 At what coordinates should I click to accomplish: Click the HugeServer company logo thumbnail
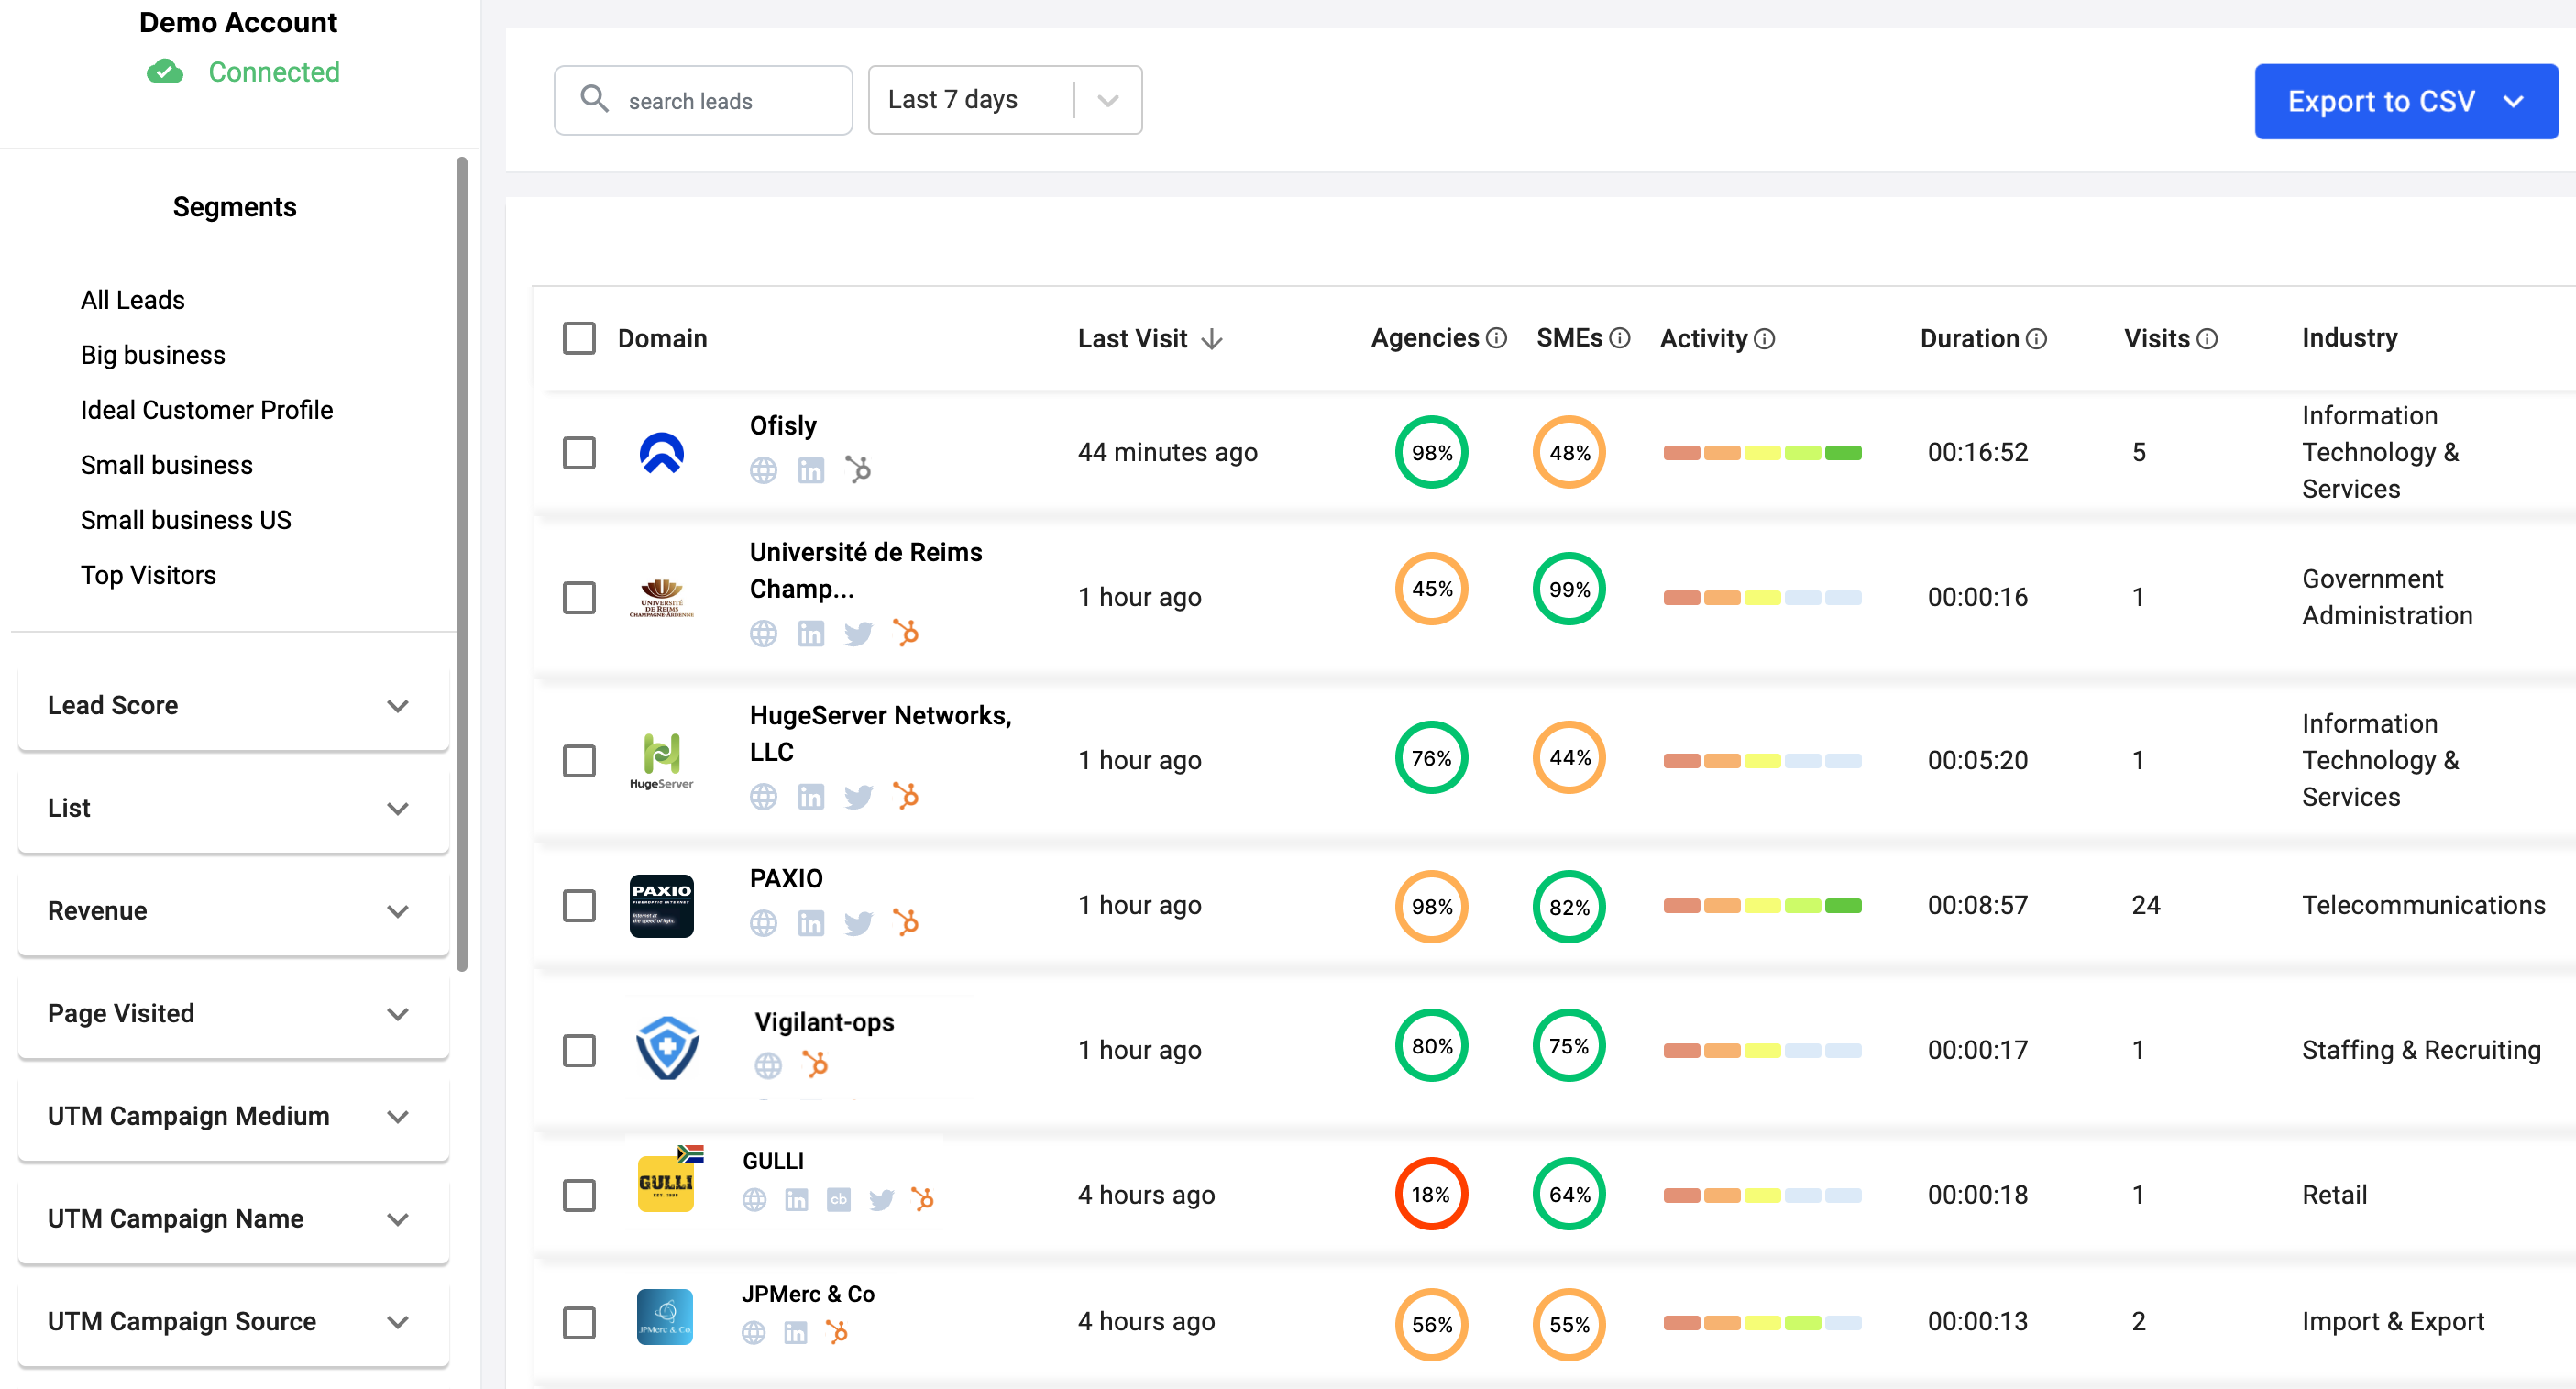tap(661, 761)
